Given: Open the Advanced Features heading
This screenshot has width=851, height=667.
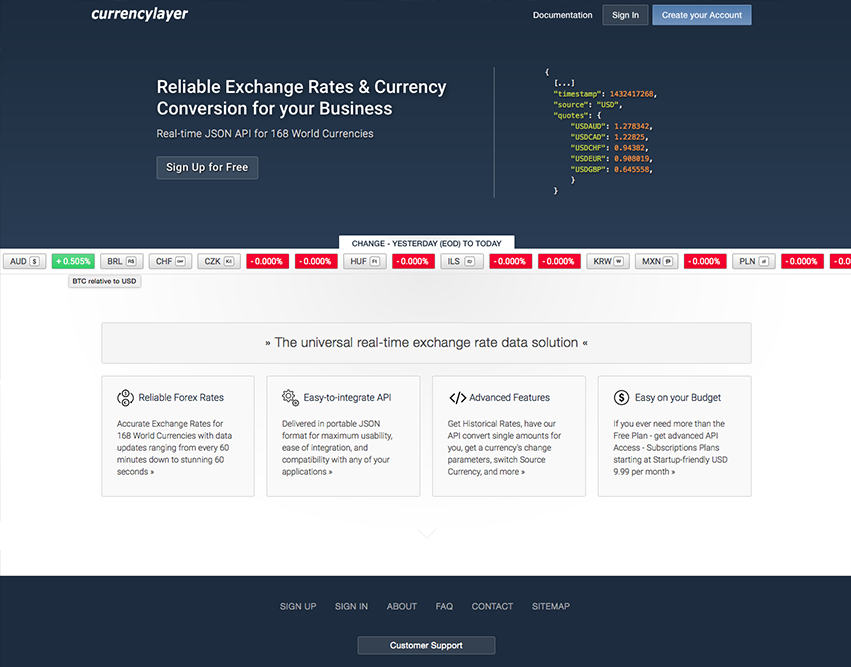Looking at the screenshot, I should [x=510, y=398].
